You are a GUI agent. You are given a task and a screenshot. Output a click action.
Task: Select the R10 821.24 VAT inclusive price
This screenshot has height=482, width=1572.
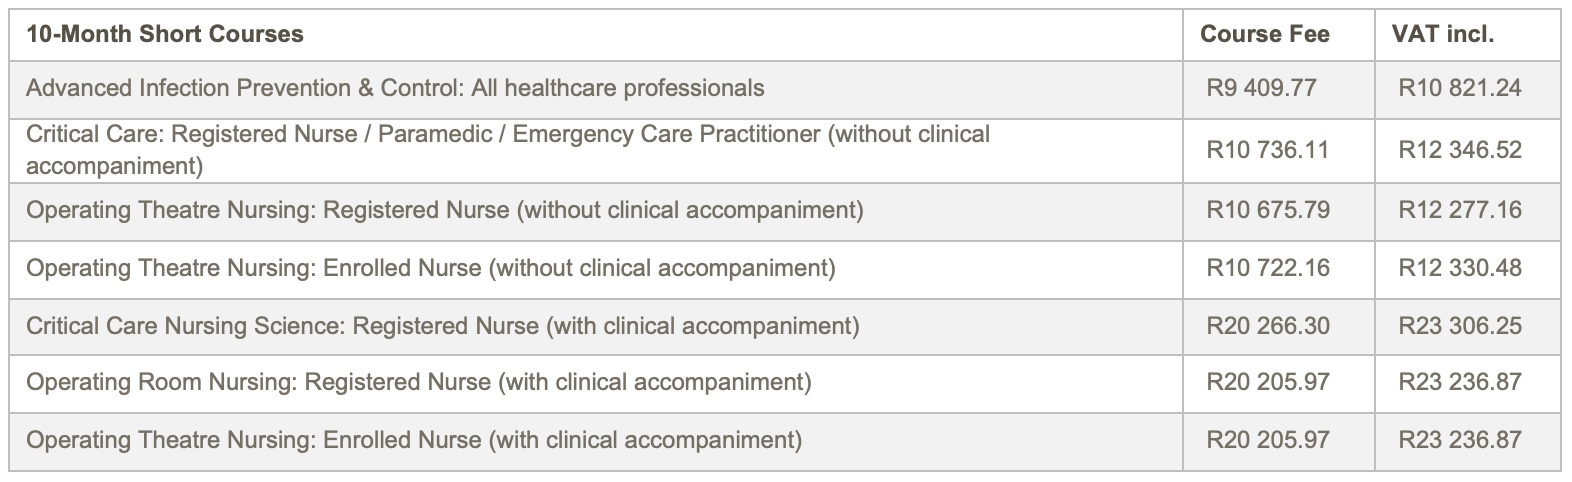pos(1459,88)
